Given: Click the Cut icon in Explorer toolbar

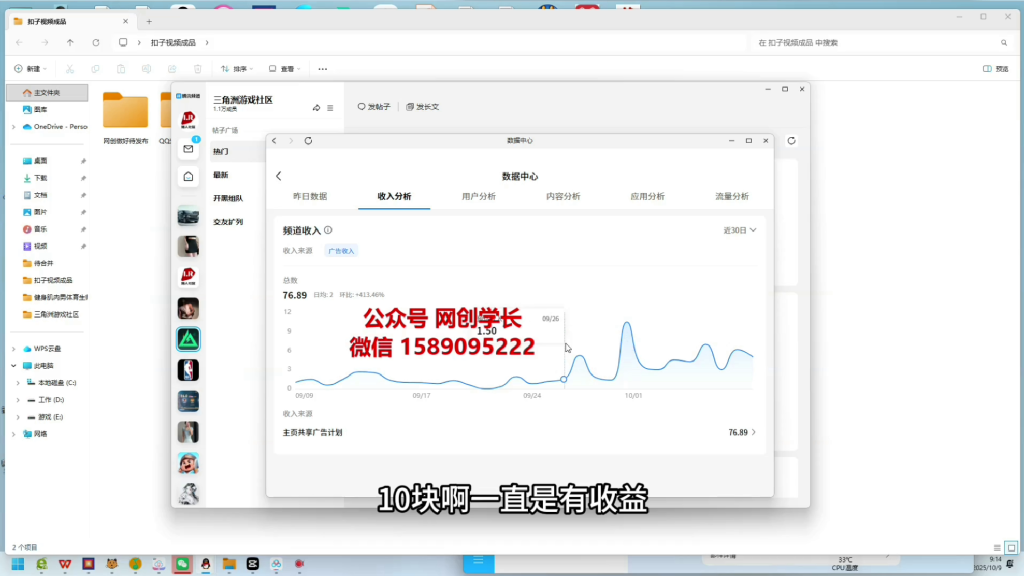Looking at the screenshot, I should point(68,69).
